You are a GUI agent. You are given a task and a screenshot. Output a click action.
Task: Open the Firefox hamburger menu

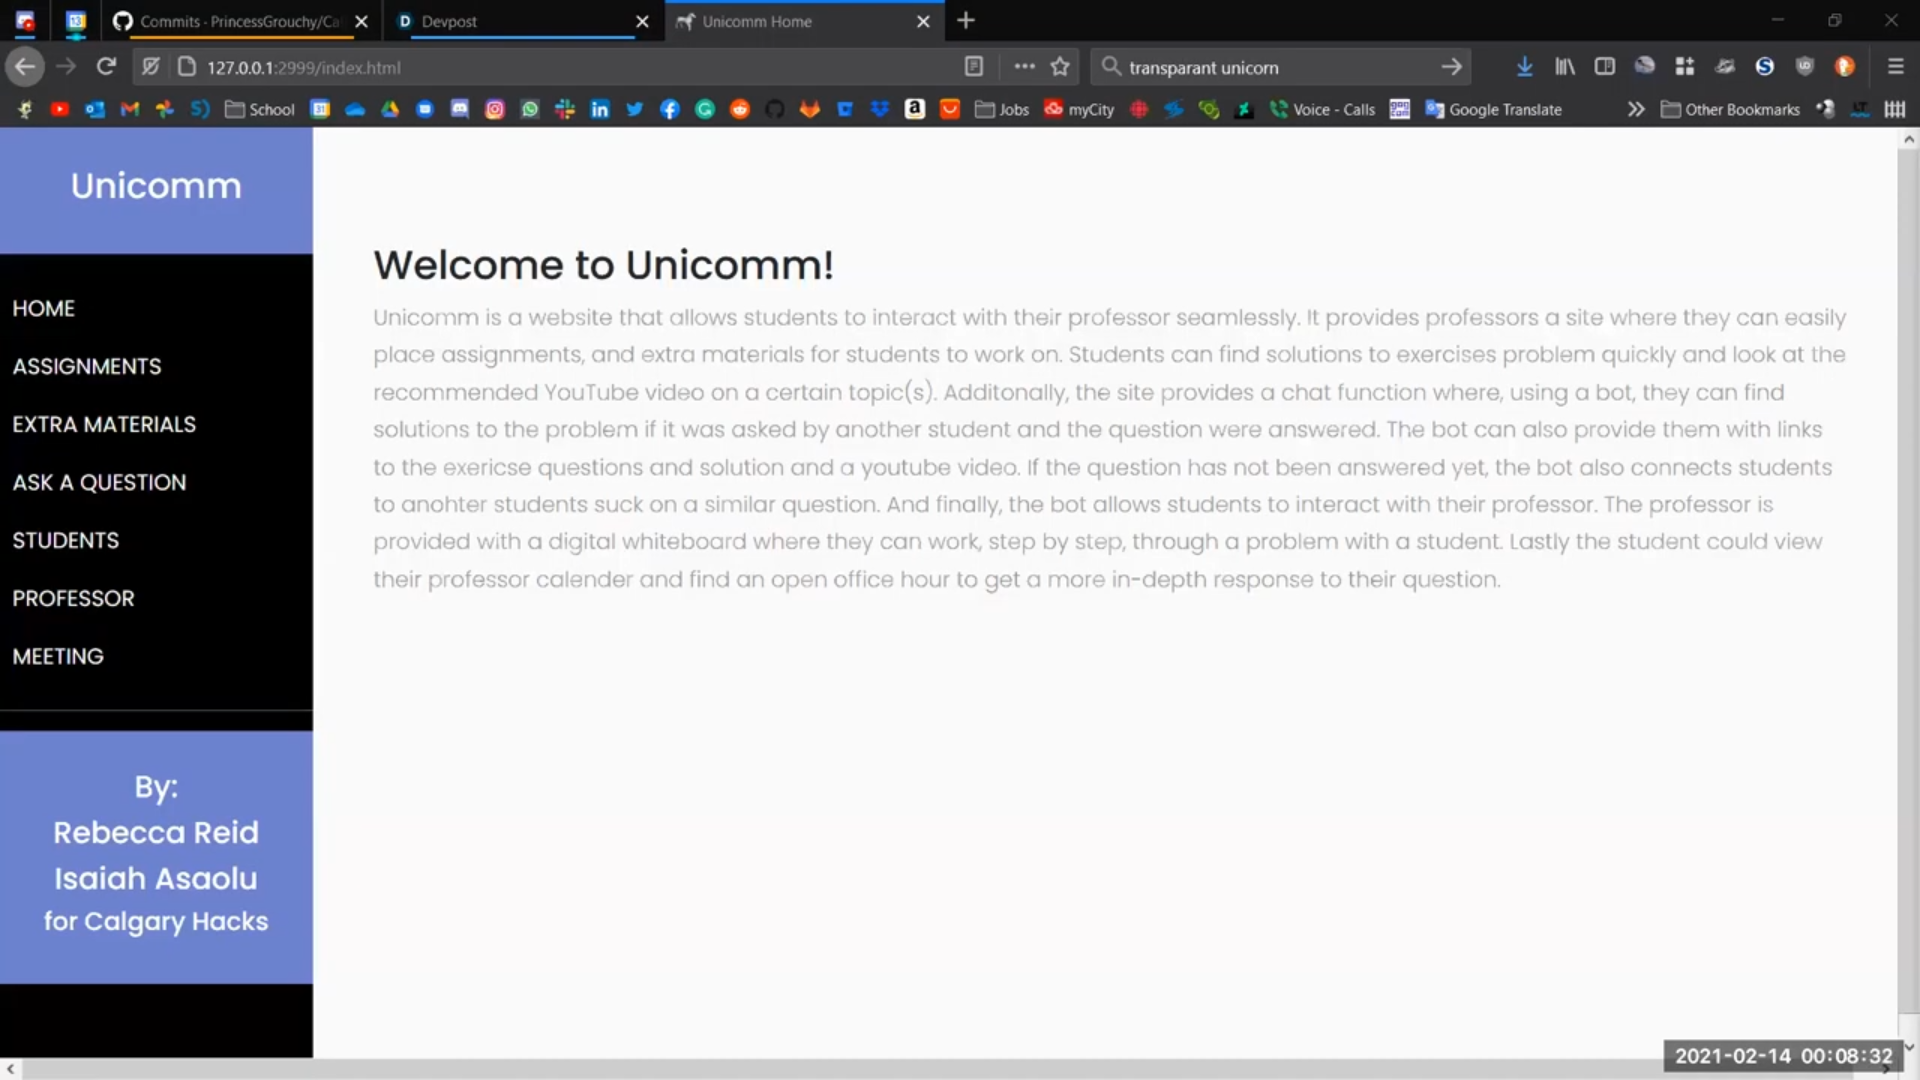pos(1895,67)
